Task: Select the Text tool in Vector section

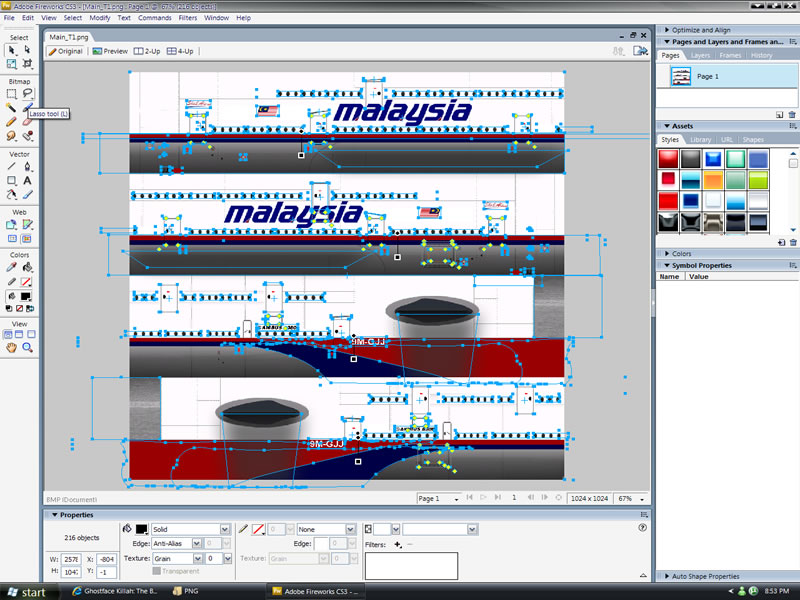Action: coord(28,181)
